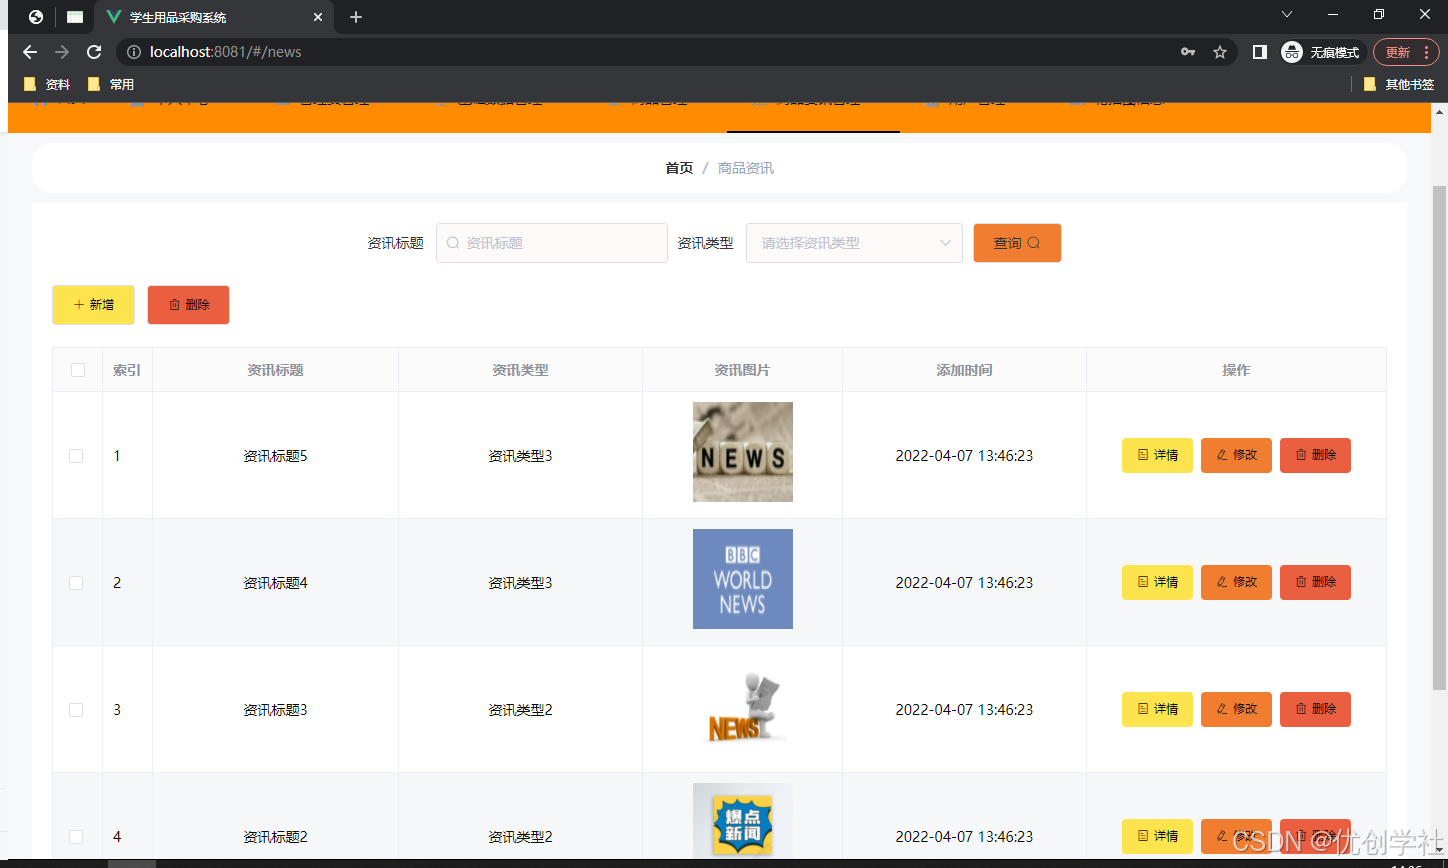Viewport: 1448px width, 868px height.
Task: Select the 资讯标题5 title cell
Action: pos(275,456)
